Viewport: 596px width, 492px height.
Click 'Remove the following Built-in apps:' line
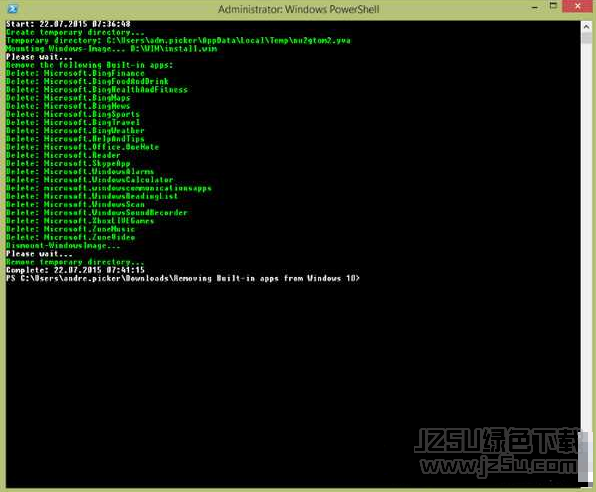tap(89, 65)
